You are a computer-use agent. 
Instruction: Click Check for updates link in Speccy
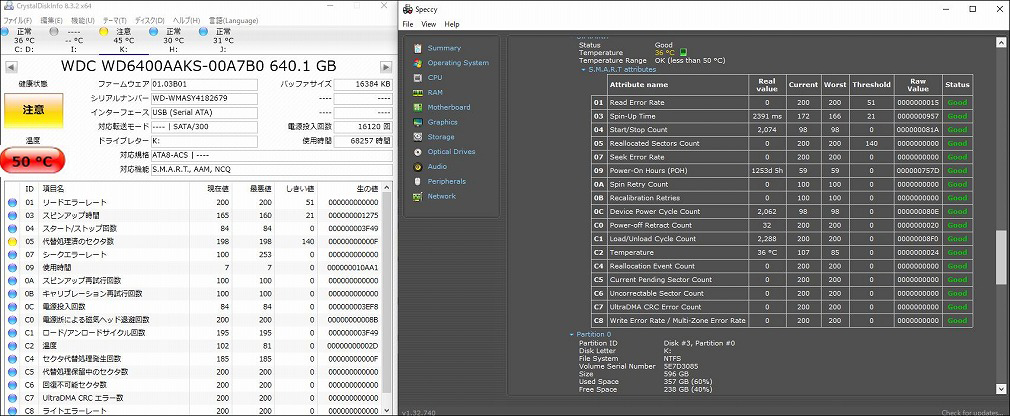click(x=971, y=413)
